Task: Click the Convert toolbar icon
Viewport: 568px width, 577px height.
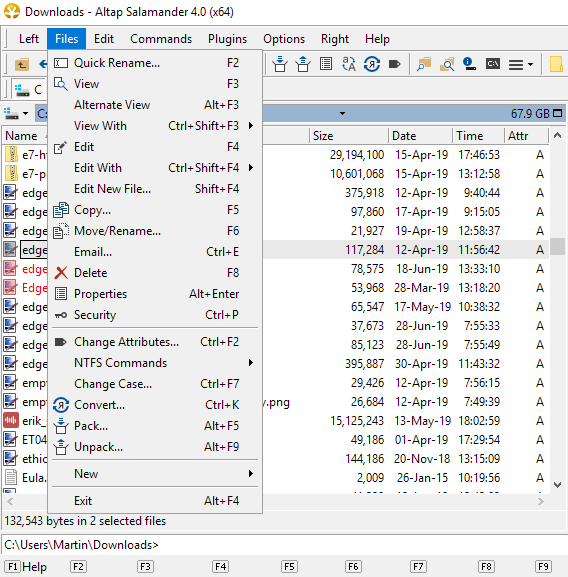Action: click(x=372, y=64)
